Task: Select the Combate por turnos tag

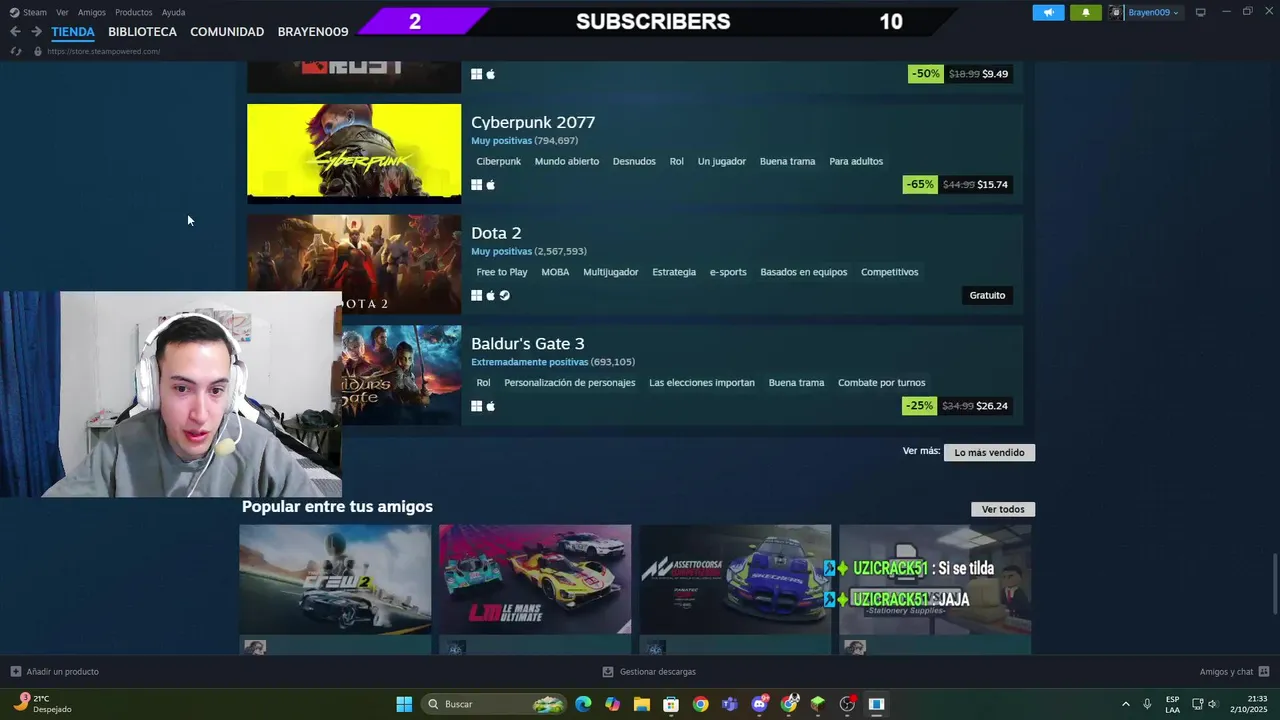Action: point(882,383)
